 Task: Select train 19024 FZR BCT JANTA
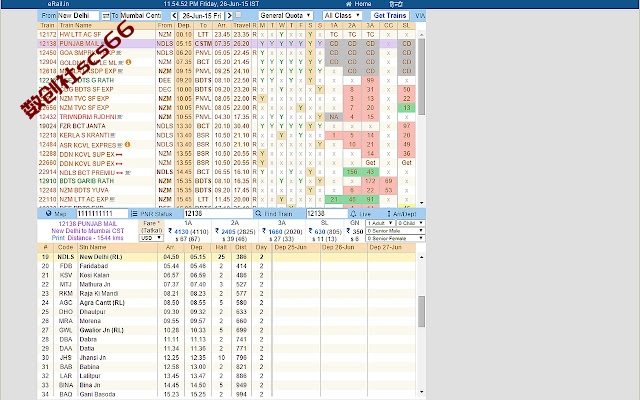pyautogui.click(x=227, y=126)
